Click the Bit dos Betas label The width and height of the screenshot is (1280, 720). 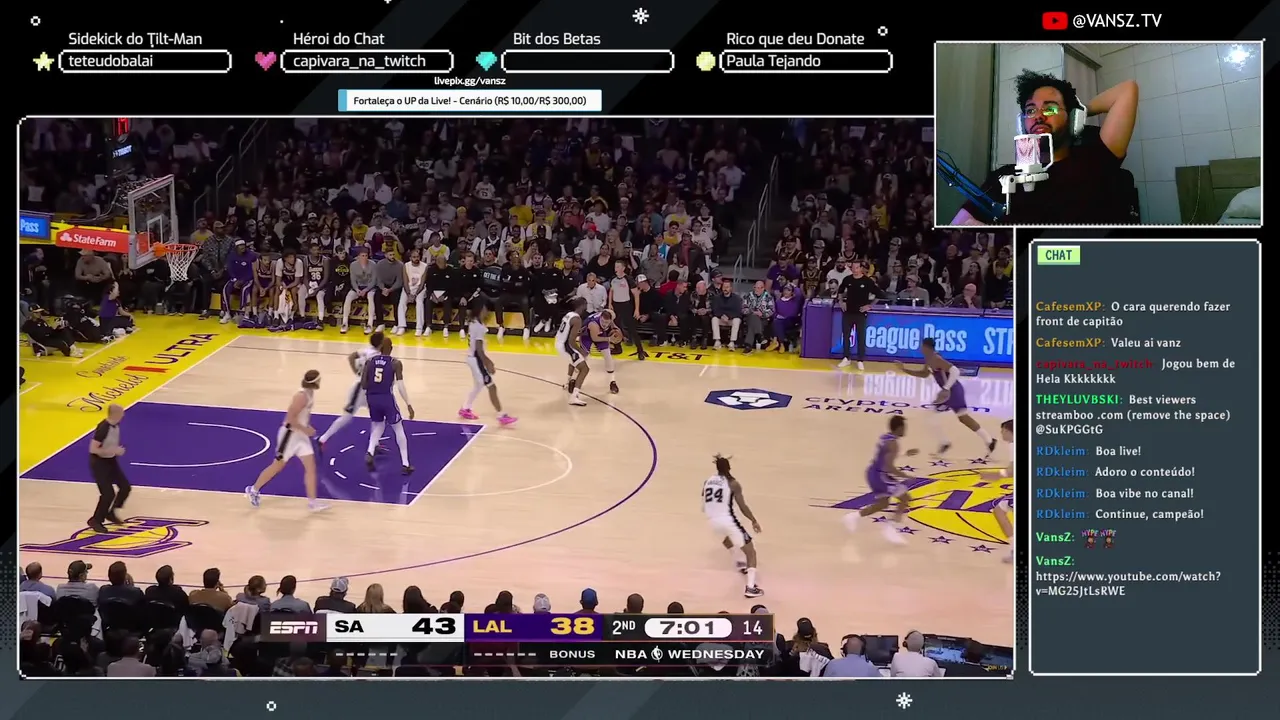coord(557,39)
